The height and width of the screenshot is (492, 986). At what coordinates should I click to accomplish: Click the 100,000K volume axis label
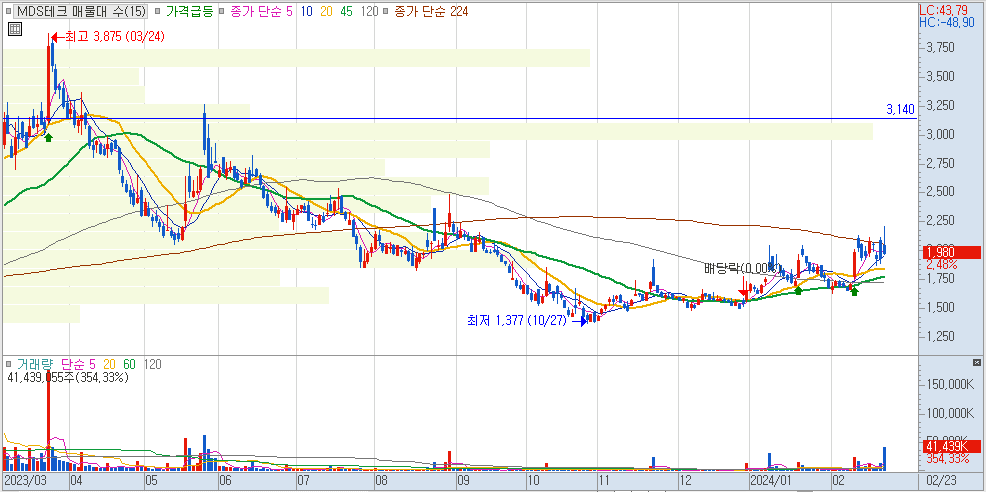pos(950,413)
